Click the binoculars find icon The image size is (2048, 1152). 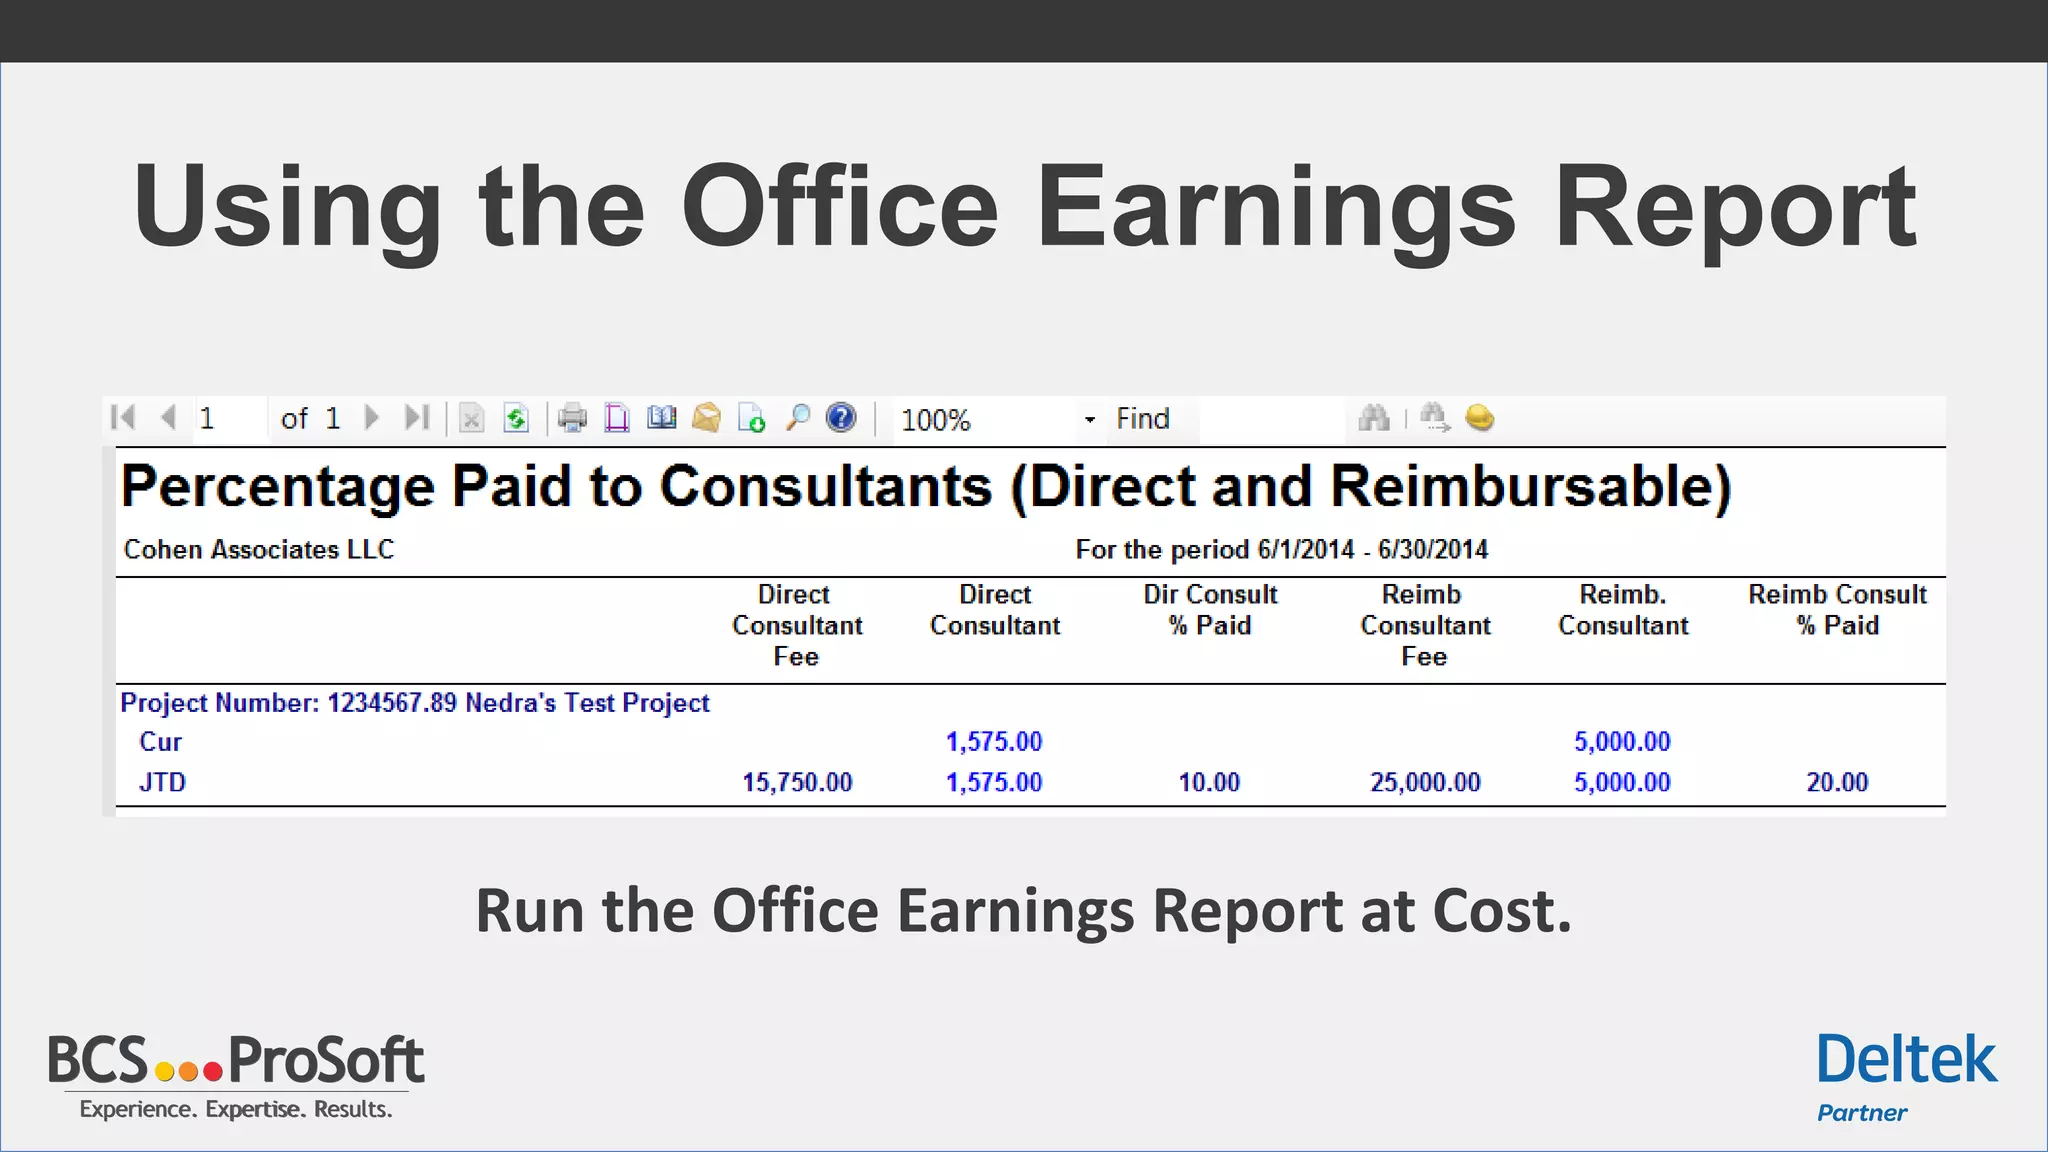1374,418
